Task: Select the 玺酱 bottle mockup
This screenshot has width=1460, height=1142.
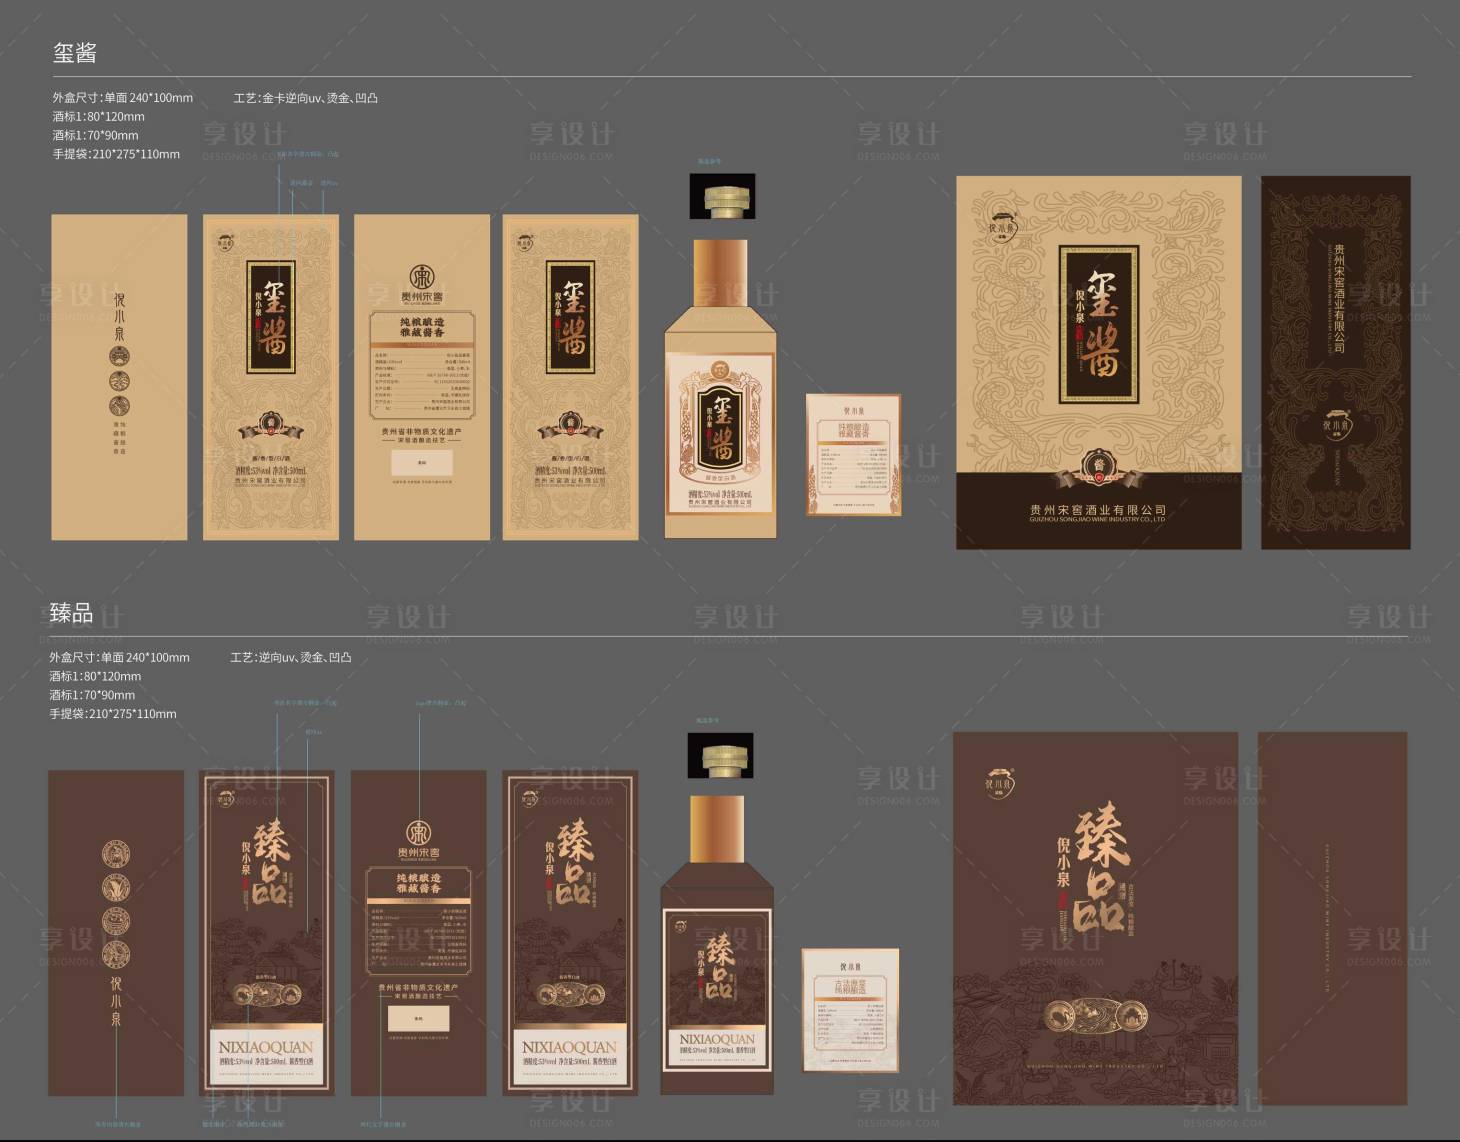Action: (x=722, y=389)
